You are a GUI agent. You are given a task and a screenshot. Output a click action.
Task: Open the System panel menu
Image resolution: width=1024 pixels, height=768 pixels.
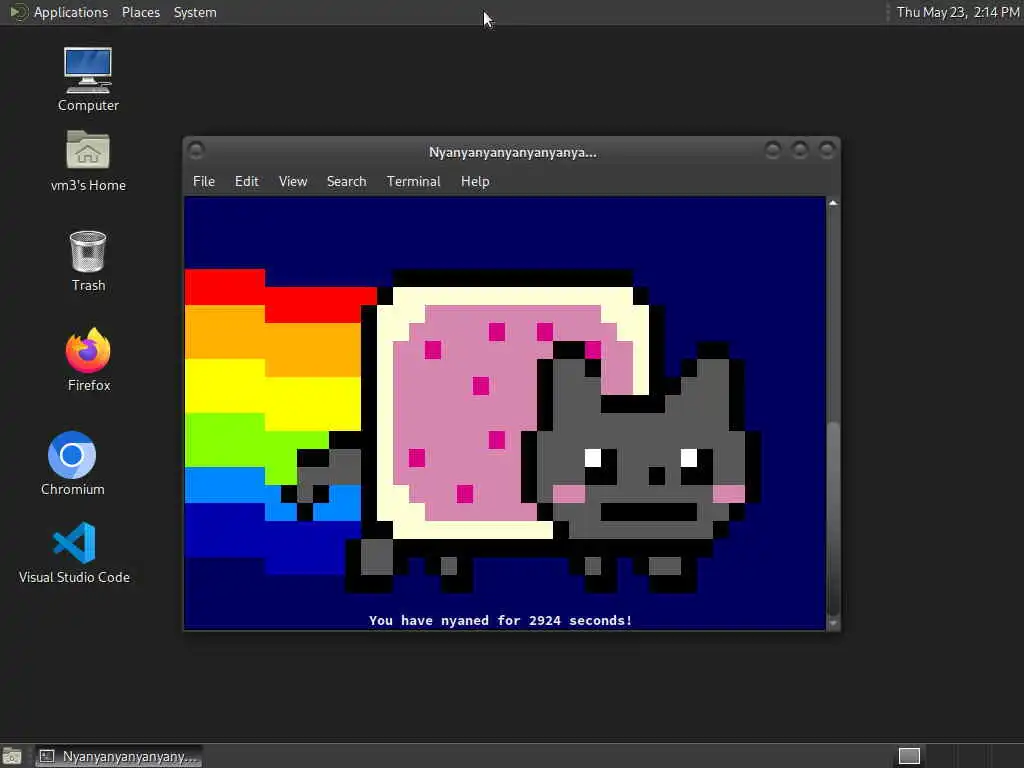[195, 12]
